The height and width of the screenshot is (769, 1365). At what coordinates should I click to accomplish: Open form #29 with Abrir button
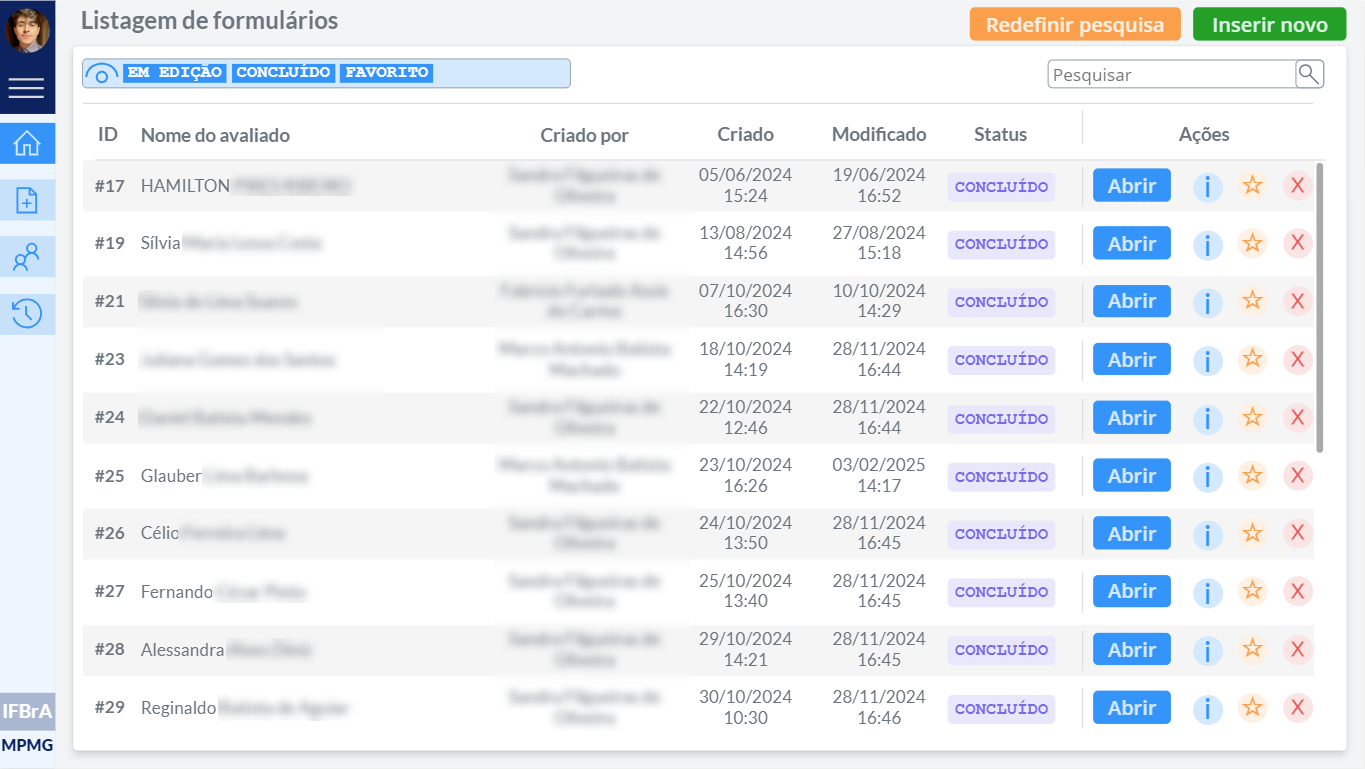tap(1132, 707)
